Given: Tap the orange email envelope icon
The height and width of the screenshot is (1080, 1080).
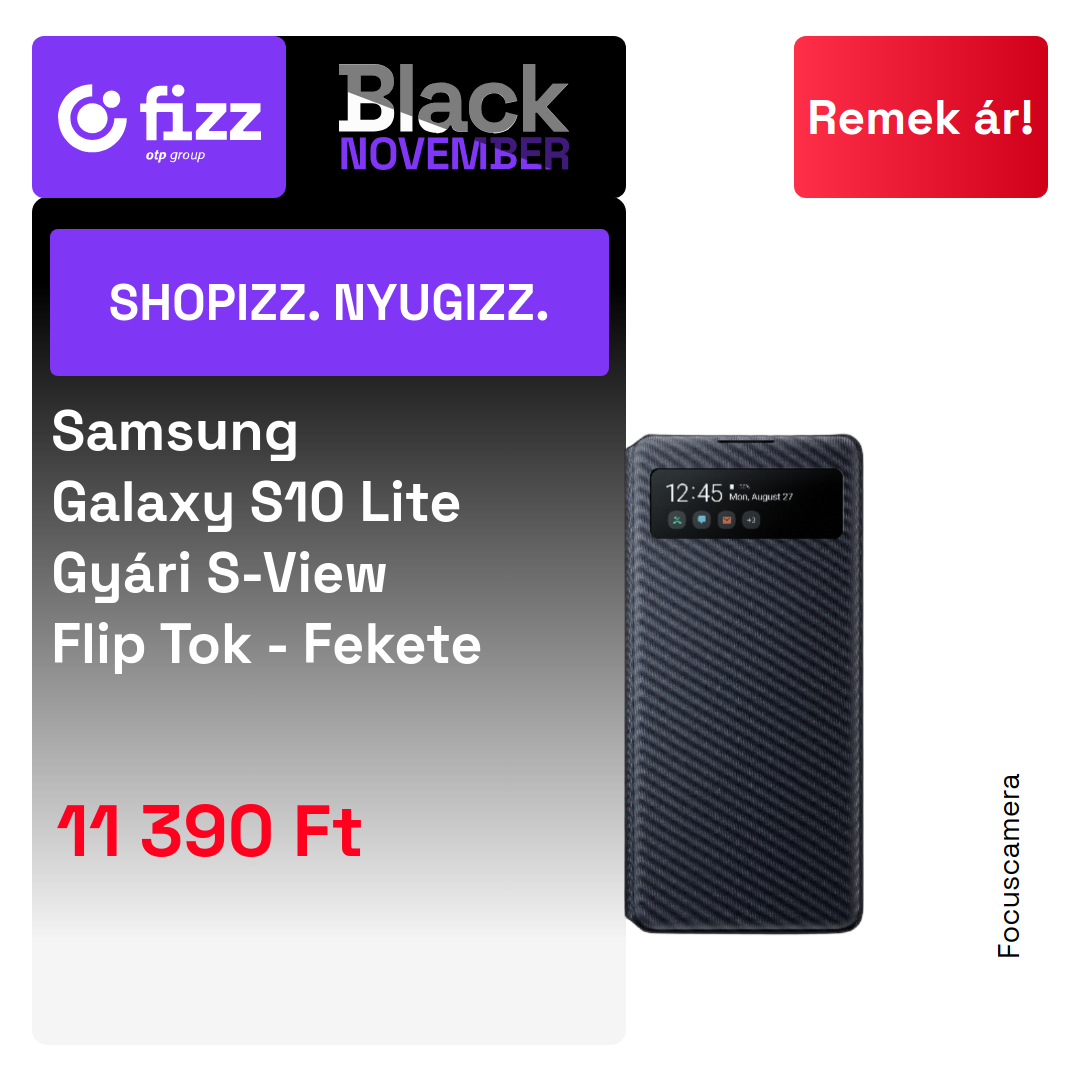Looking at the screenshot, I should [x=727, y=520].
